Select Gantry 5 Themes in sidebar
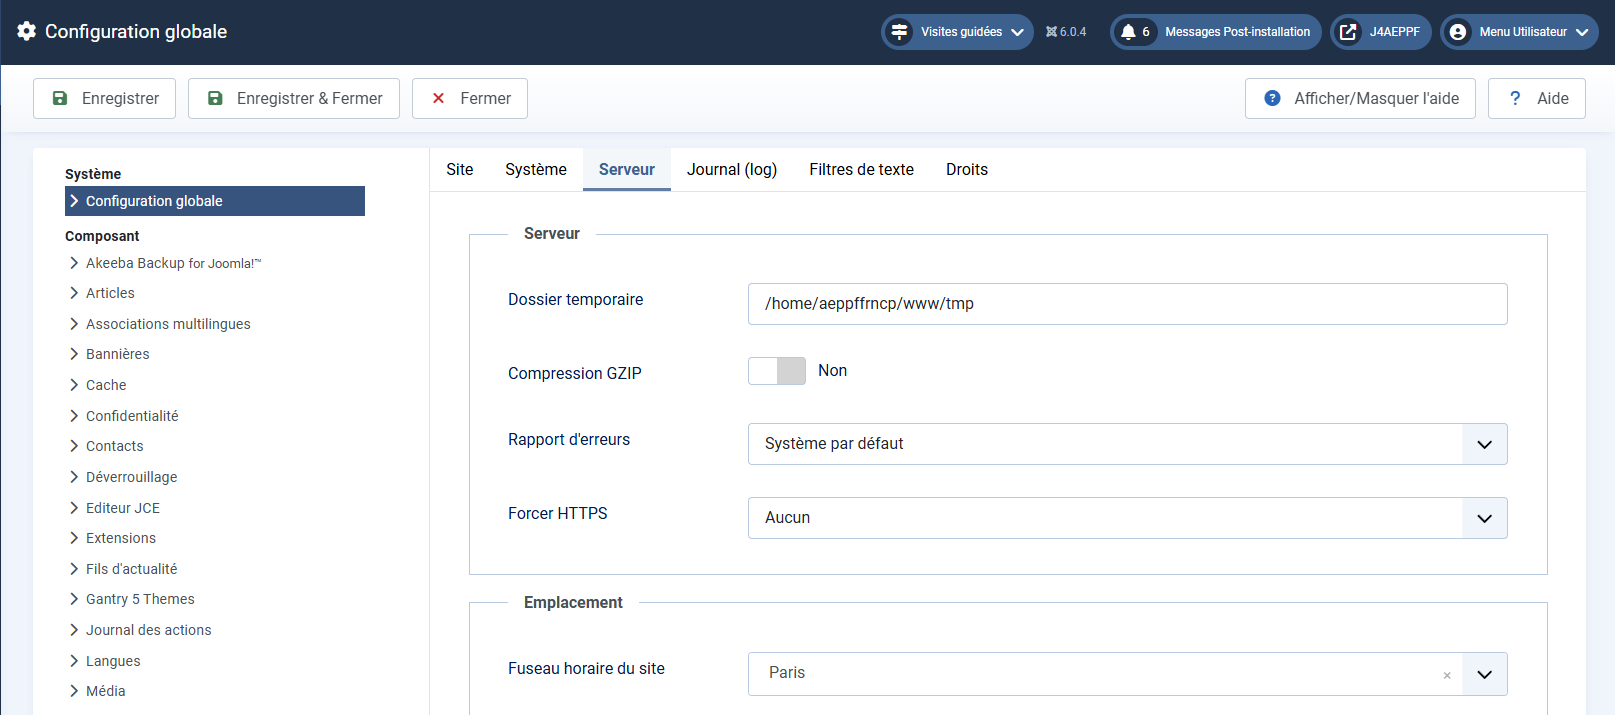 pyautogui.click(x=140, y=599)
